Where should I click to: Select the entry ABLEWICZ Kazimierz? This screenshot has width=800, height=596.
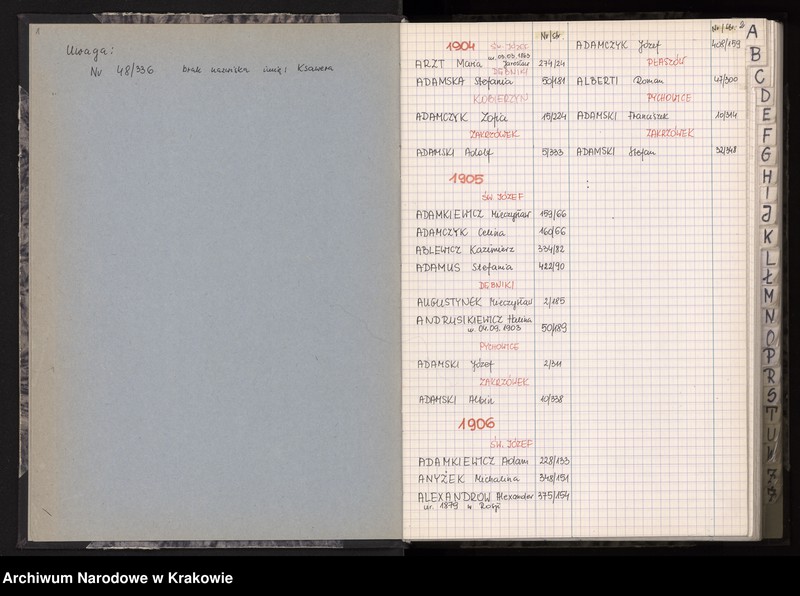click(x=465, y=250)
